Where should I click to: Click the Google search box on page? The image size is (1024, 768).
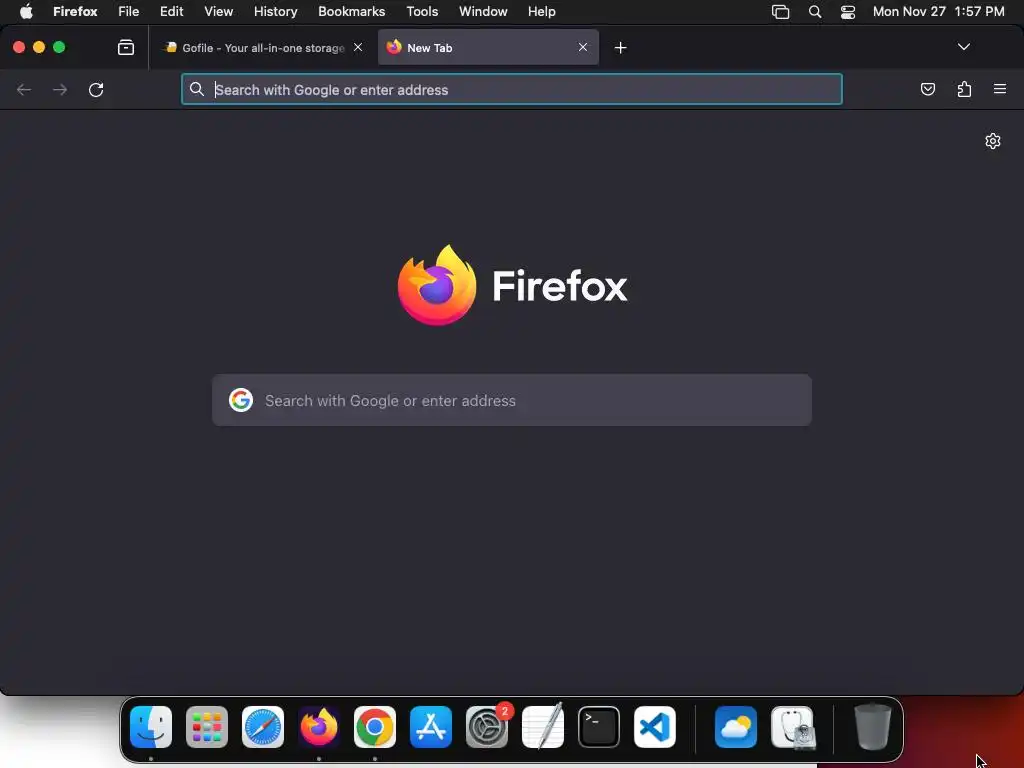click(512, 400)
